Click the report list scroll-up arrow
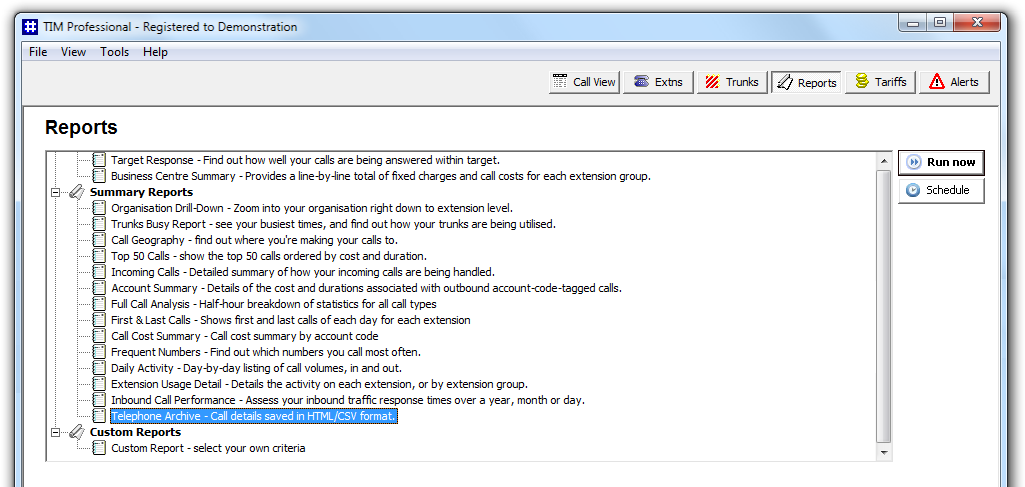Image resolution: width=1025 pixels, height=487 pixels. (x=883, y=161)
